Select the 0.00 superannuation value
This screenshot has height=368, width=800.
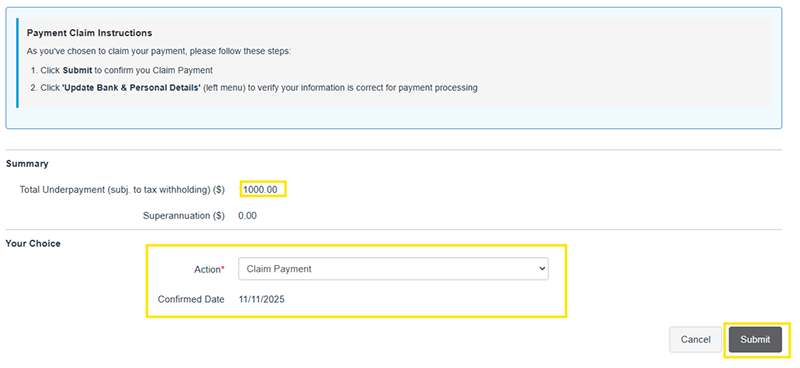pos(247,216)
